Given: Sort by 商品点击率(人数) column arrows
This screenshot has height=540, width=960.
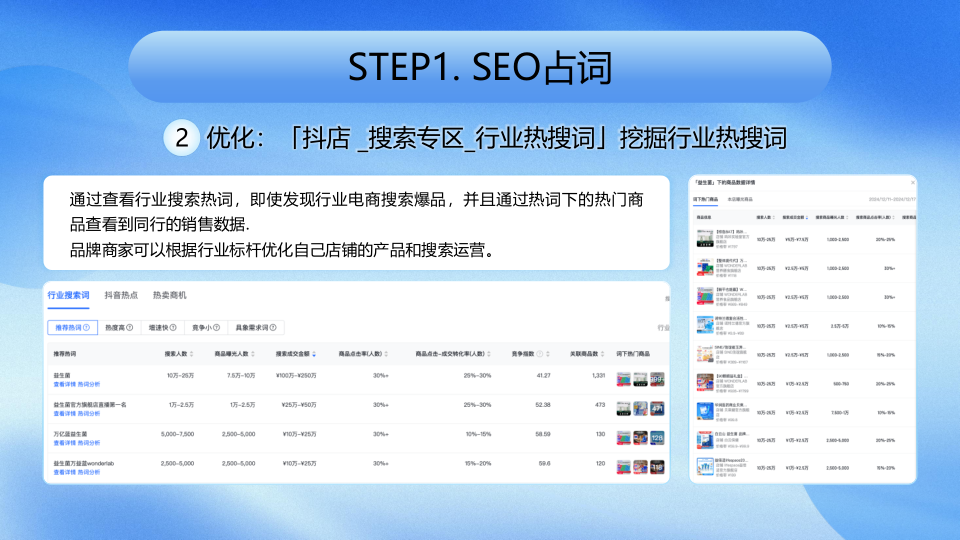Looking at the screenshot, I should click(386, 354).
